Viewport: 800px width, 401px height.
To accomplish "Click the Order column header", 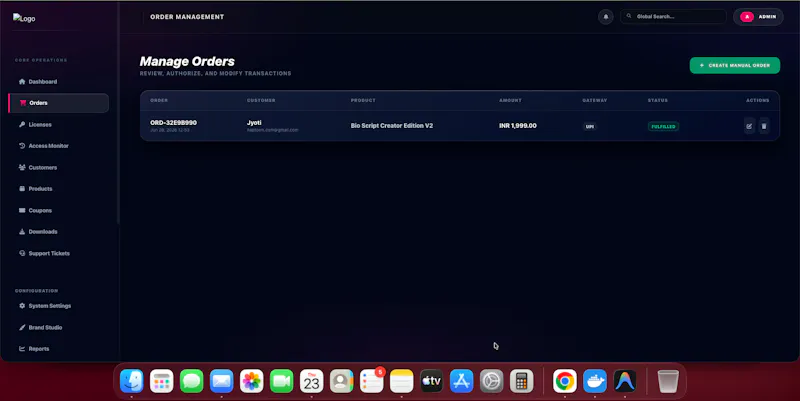I will pyautogui.click(x=159, y=101).
